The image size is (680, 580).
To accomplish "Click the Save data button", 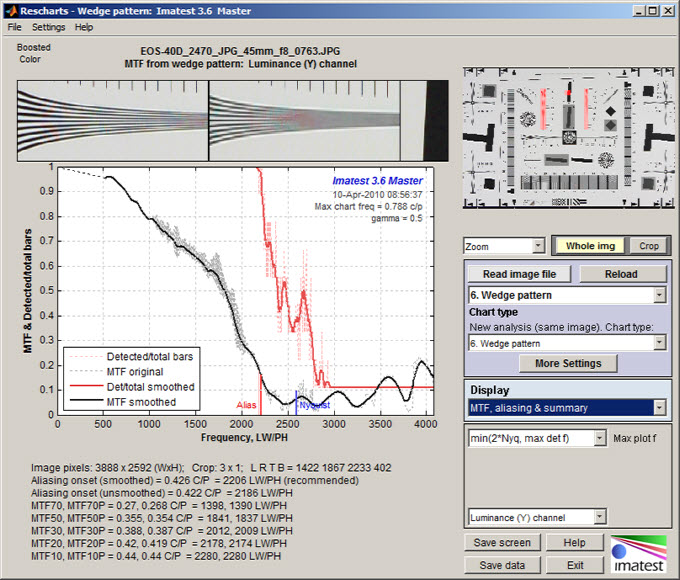I will 502,565.
